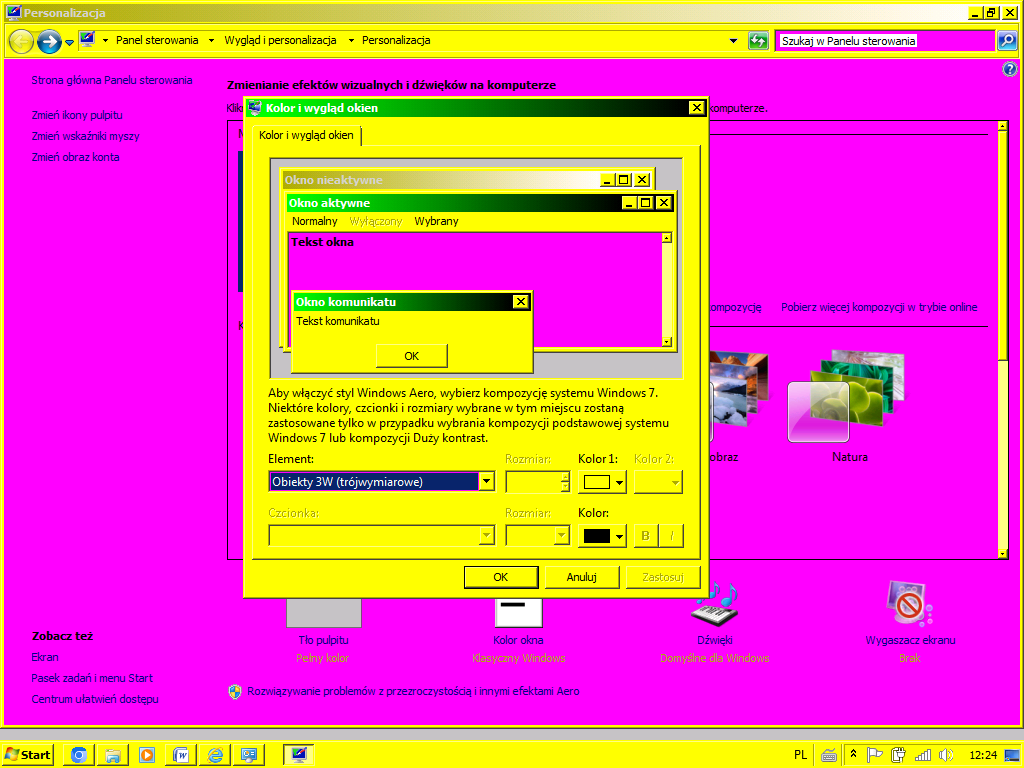This screenshot has width=1024, height=768.
Task: Open the help question mark icon
Action: (x=1010, y=69)
